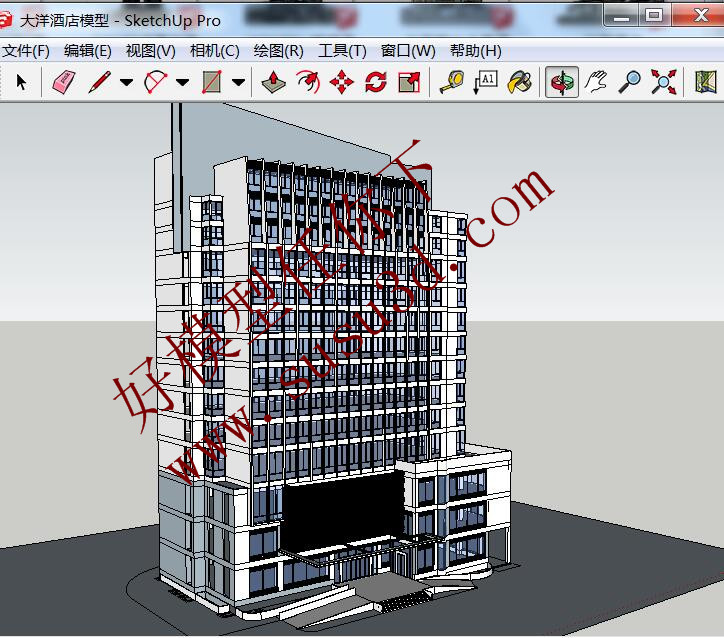Screen dimensions: 724x638
Task: Select the Paint Bucket tool
Action: [520, 82]
